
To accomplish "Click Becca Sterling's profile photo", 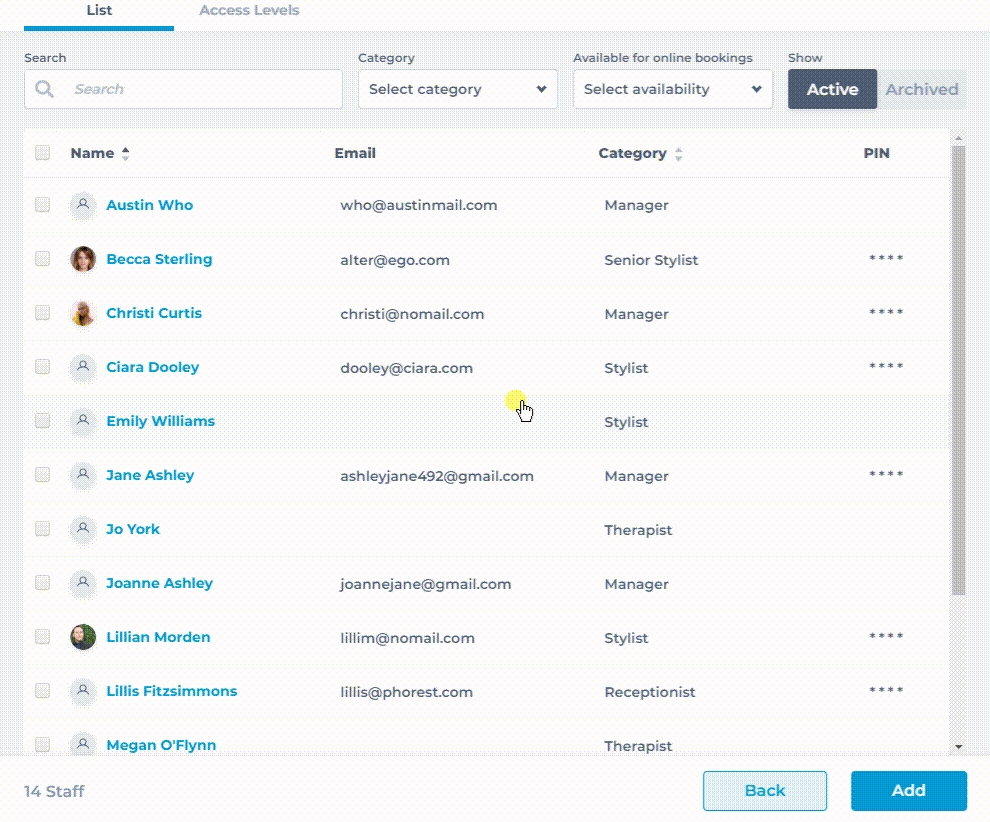I will click(82, 258).
